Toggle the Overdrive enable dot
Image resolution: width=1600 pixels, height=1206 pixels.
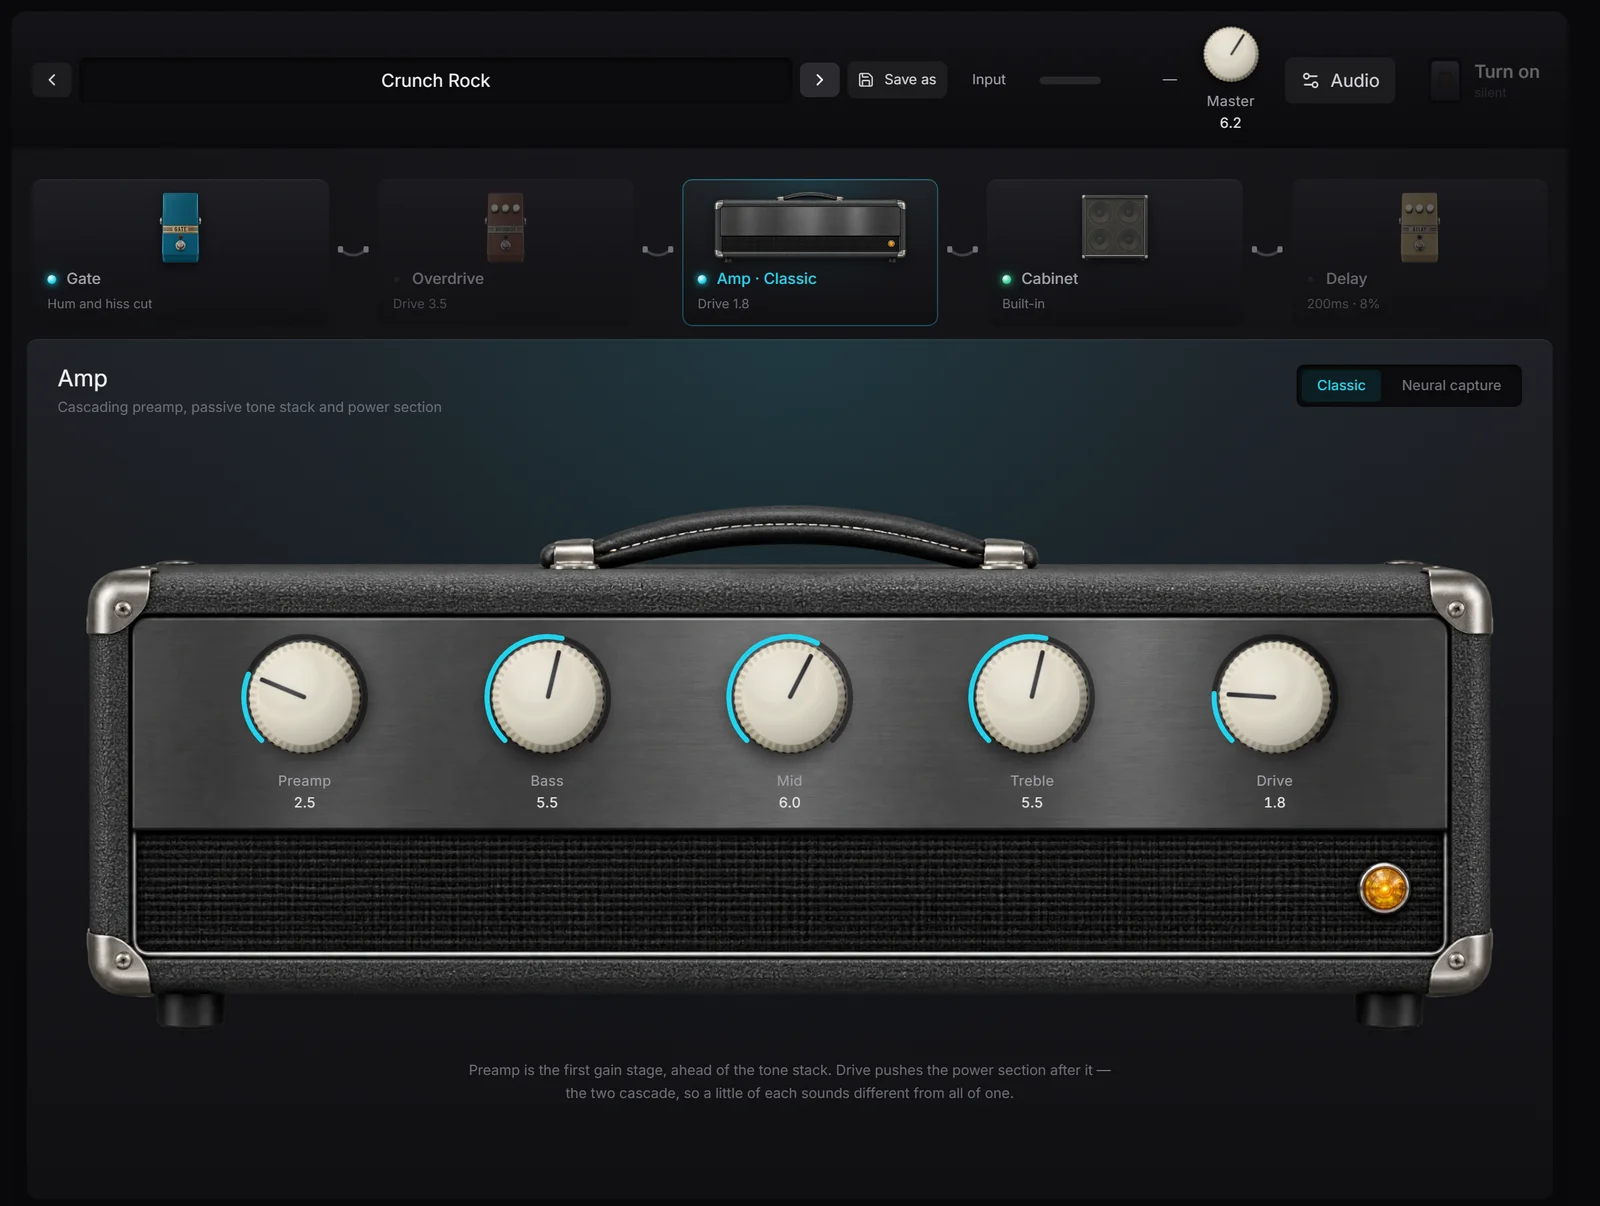pyautogui.click(x=397, y=279)
